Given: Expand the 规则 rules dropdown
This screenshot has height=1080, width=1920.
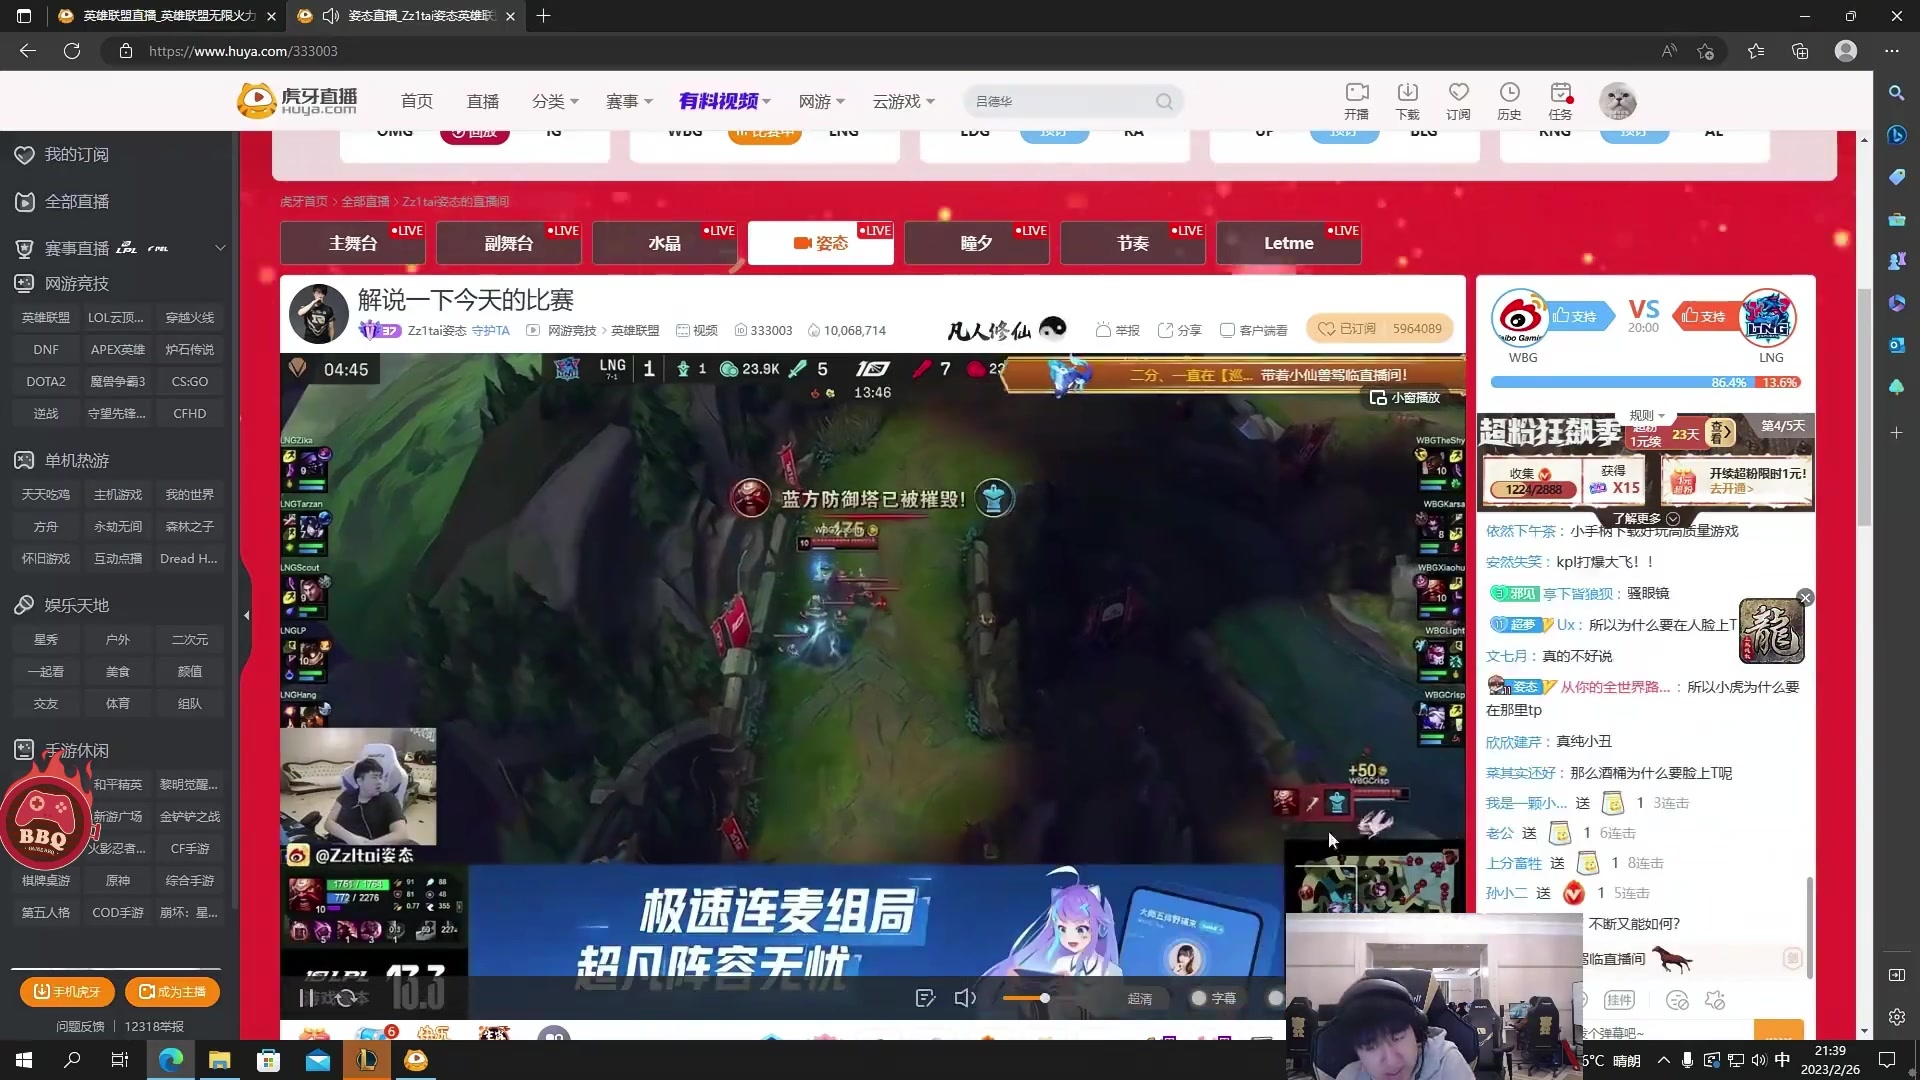Looking at the screenshot, I should pyautogui.click(x=1647, y=415).
